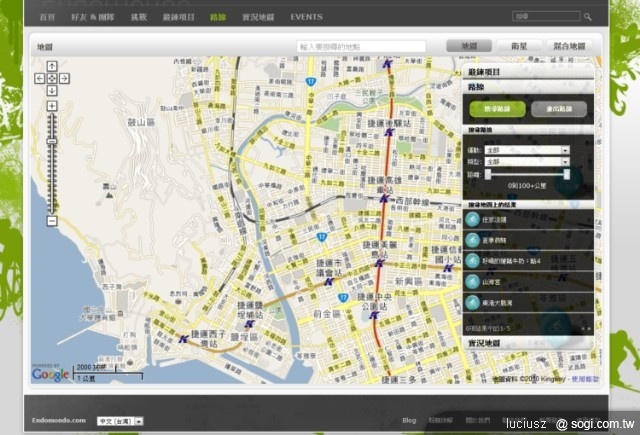Expand the 實況地圖 section below the results

pos(528,343)
